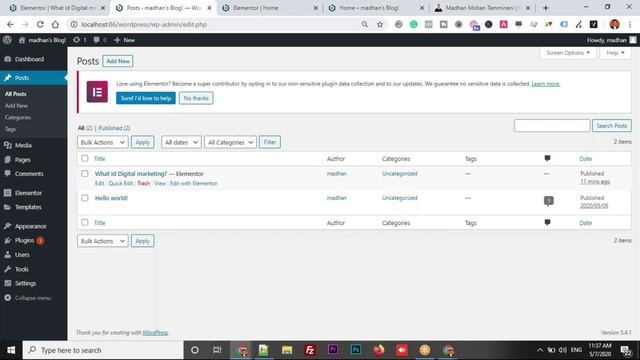This screenshot has width=640, height=360.
Task: Click the WordPress logo in admin bar
Action: (7, 40)
